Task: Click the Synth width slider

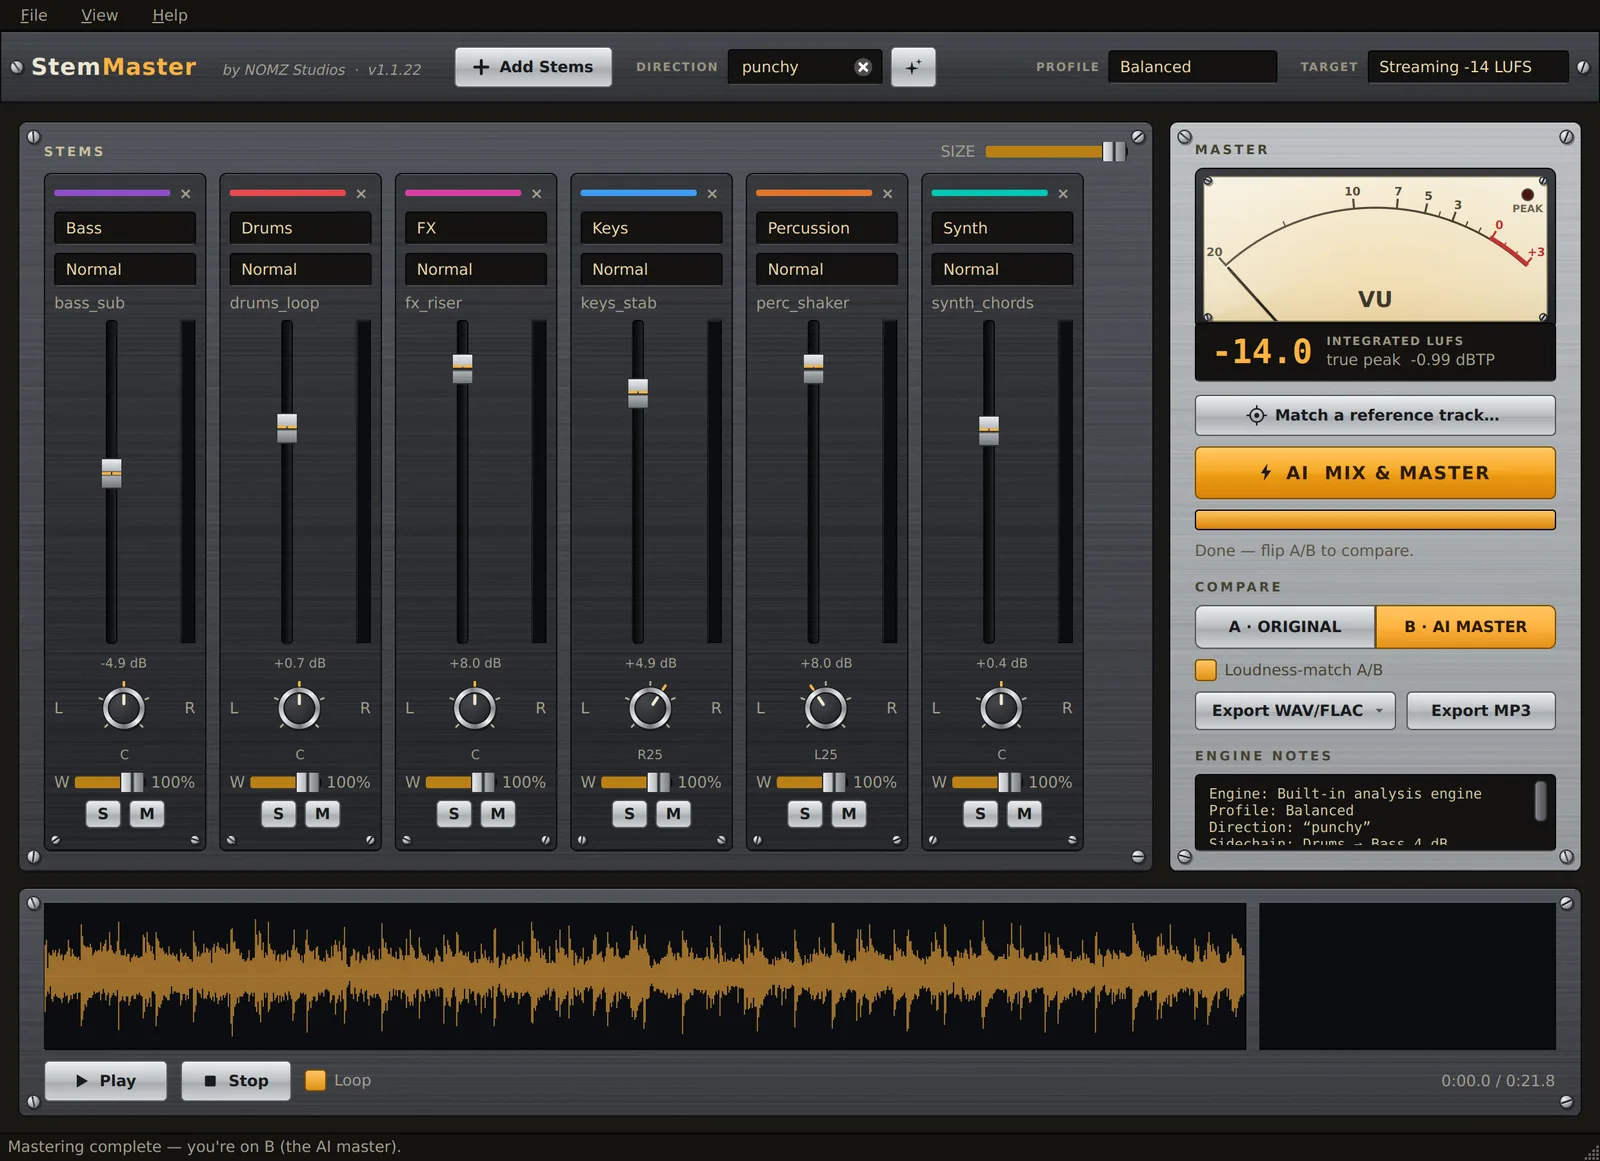Action: pyautogui.click(x=987, y=782)
